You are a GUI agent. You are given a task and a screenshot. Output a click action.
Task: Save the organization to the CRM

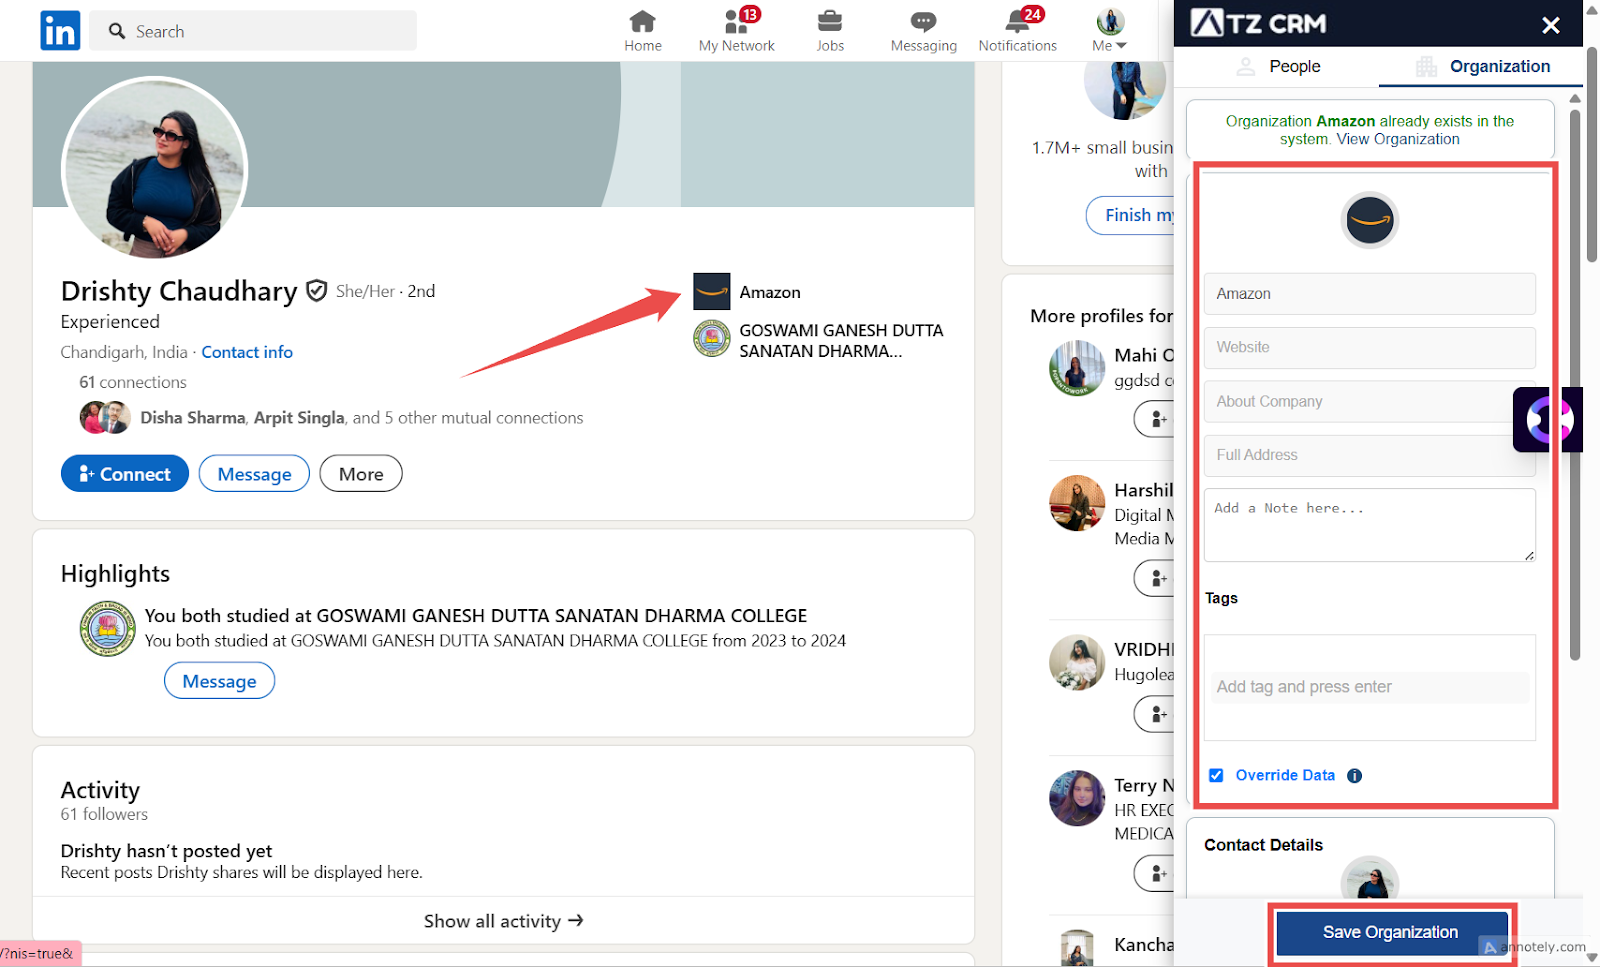pyautogui.click(x=1391, y=933)
